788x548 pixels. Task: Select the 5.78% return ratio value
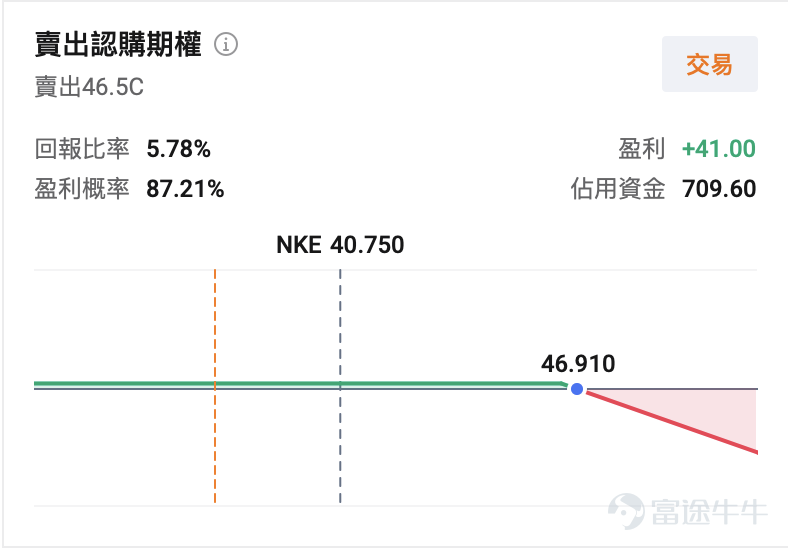pyautogui.click(x=178, y=149)
